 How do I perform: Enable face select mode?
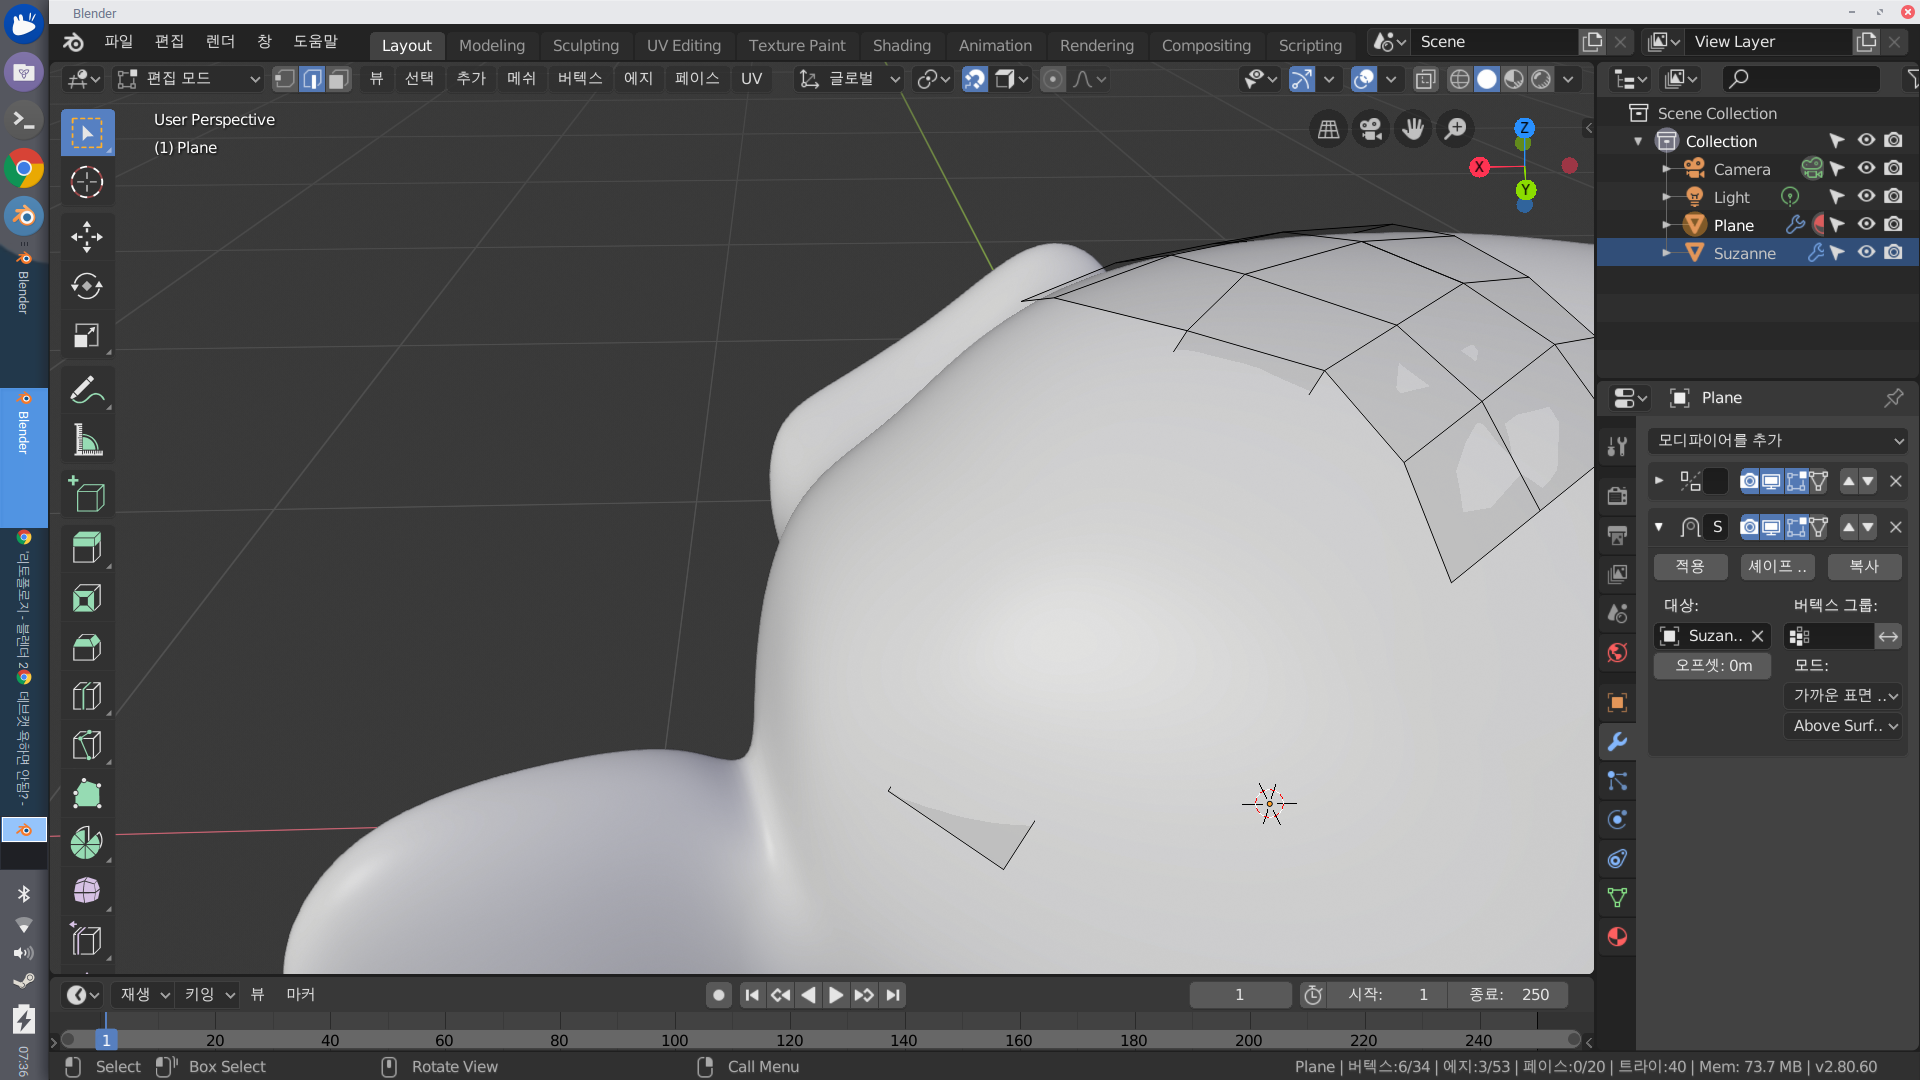[339, 79]
